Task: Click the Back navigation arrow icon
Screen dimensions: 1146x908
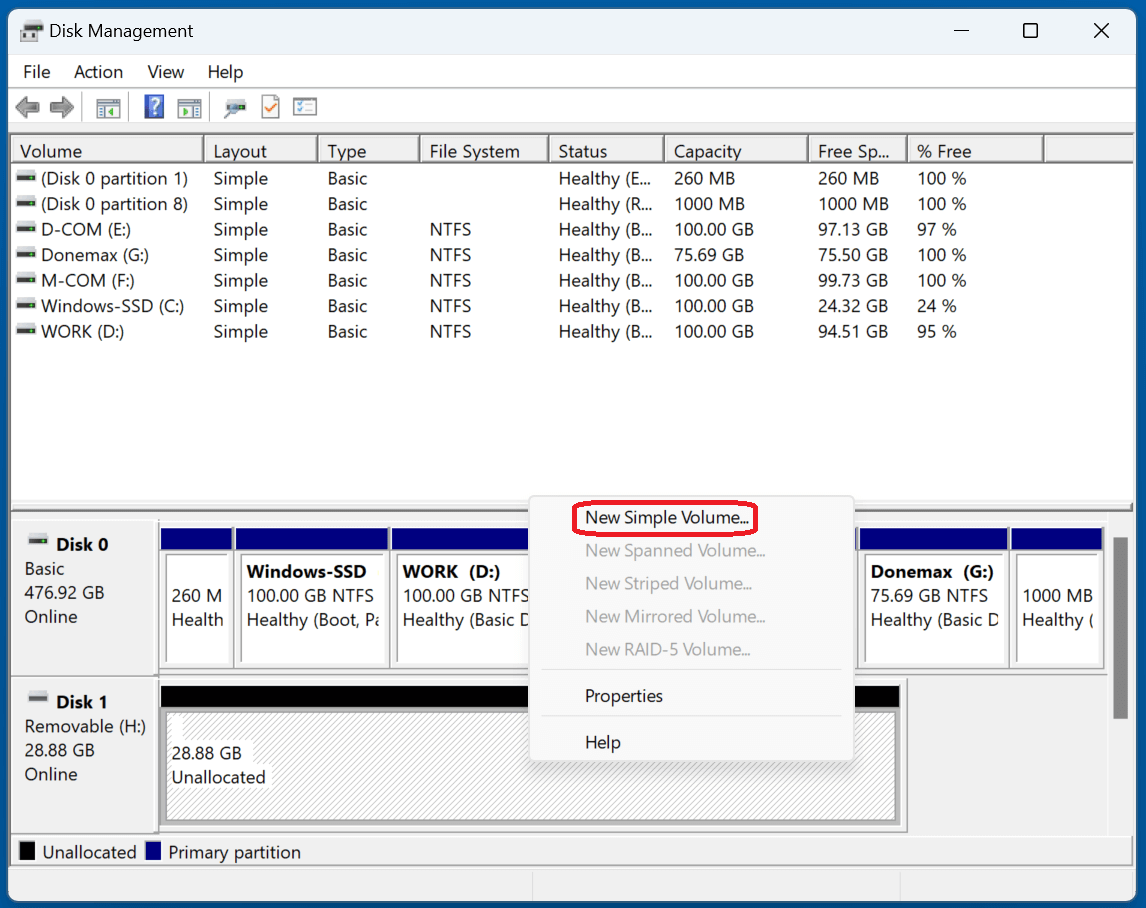Action: click(x=28, y=107)
